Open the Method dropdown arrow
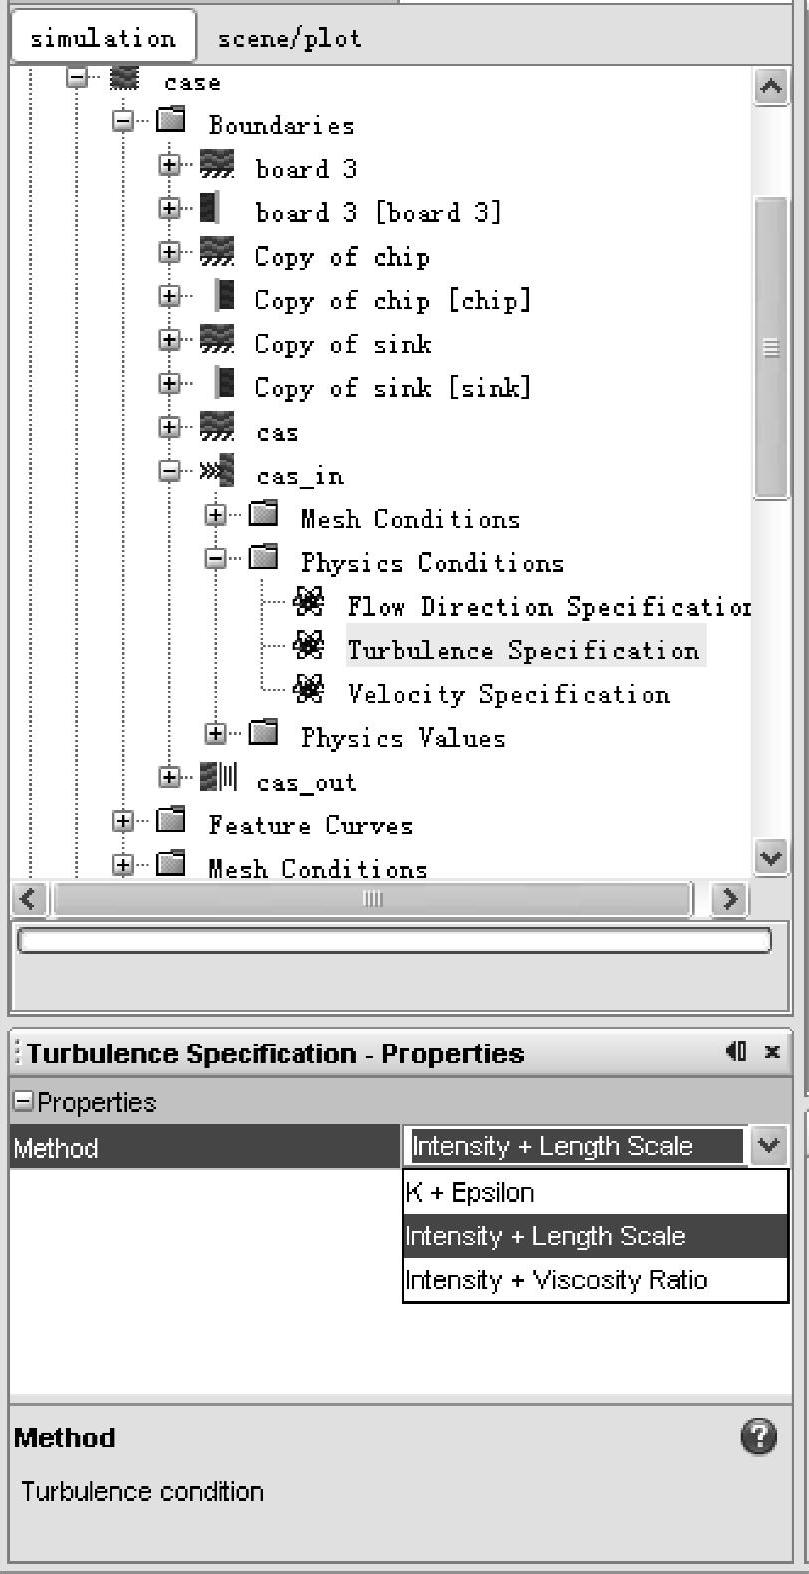This screenshot has height=1574, width=809. pyautogui.click(x=768, y=1146)
